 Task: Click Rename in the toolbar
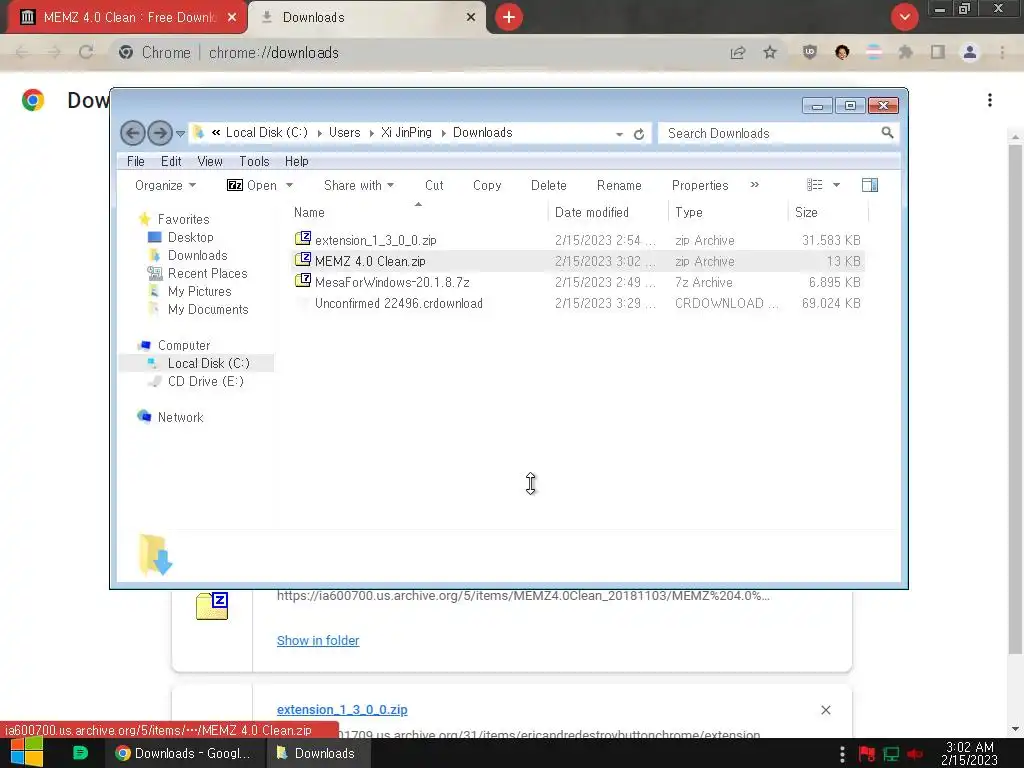pos(619,185)
